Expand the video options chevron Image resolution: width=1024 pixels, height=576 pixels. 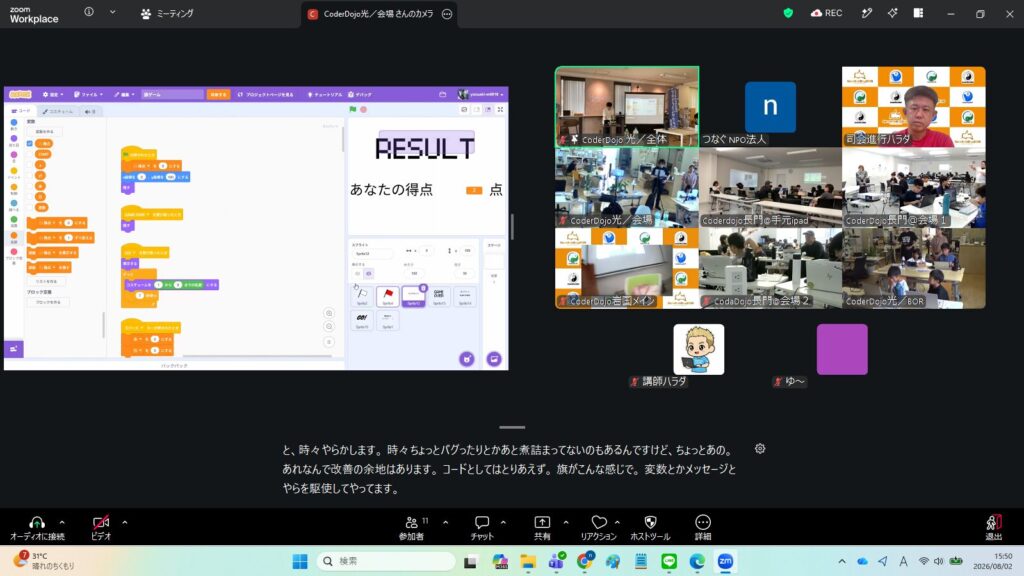click(x=125, y=522)
